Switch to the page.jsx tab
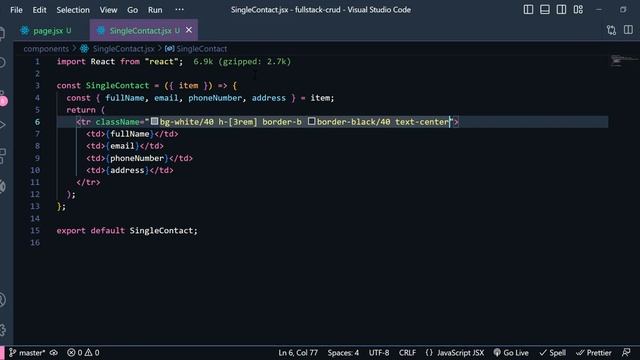The image size is (640, 360). coord(48,31)
